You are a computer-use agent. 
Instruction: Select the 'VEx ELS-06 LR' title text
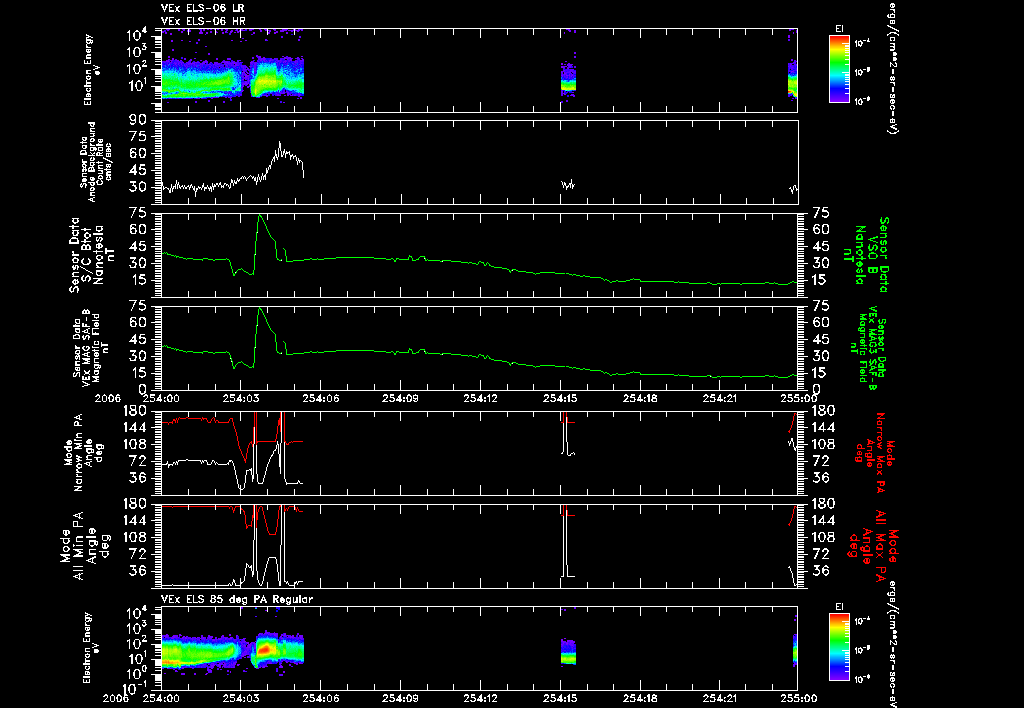[x=203, y=8]
